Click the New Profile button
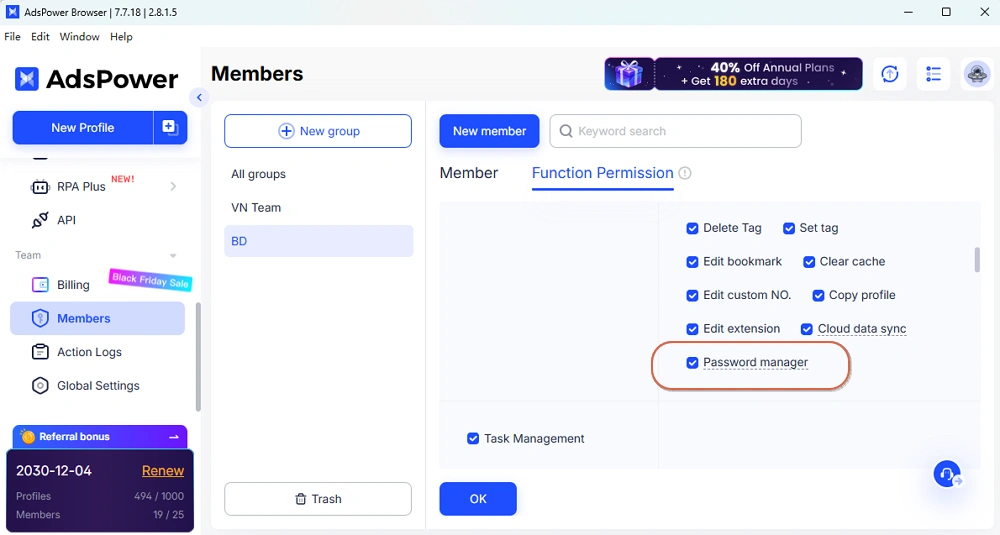 coord(83,128)
